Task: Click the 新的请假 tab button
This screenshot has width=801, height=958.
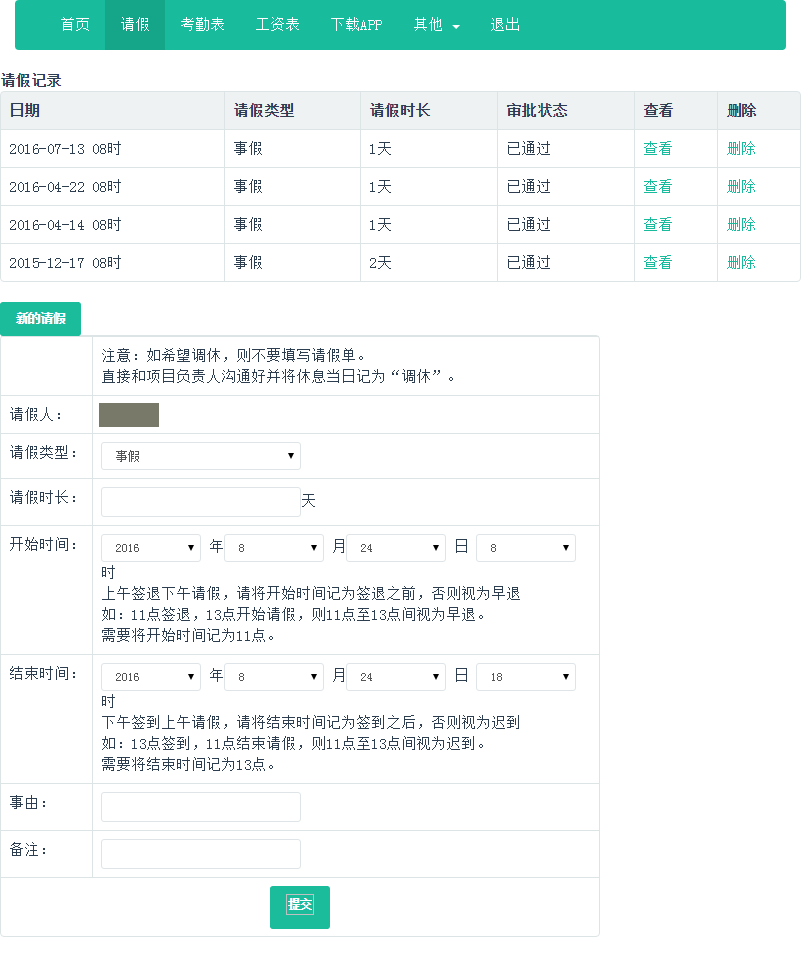Action: [41, 319]
